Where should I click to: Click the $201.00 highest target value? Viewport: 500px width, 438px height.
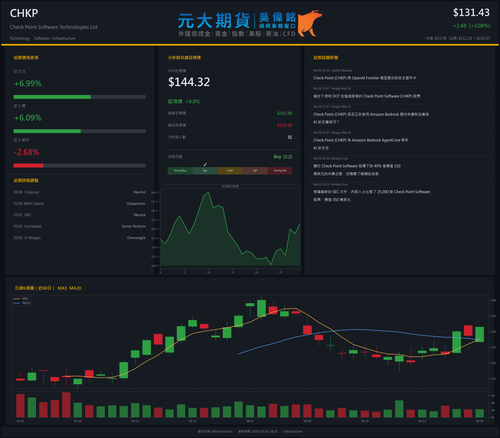pyautogui.click(x=285, y=113)
